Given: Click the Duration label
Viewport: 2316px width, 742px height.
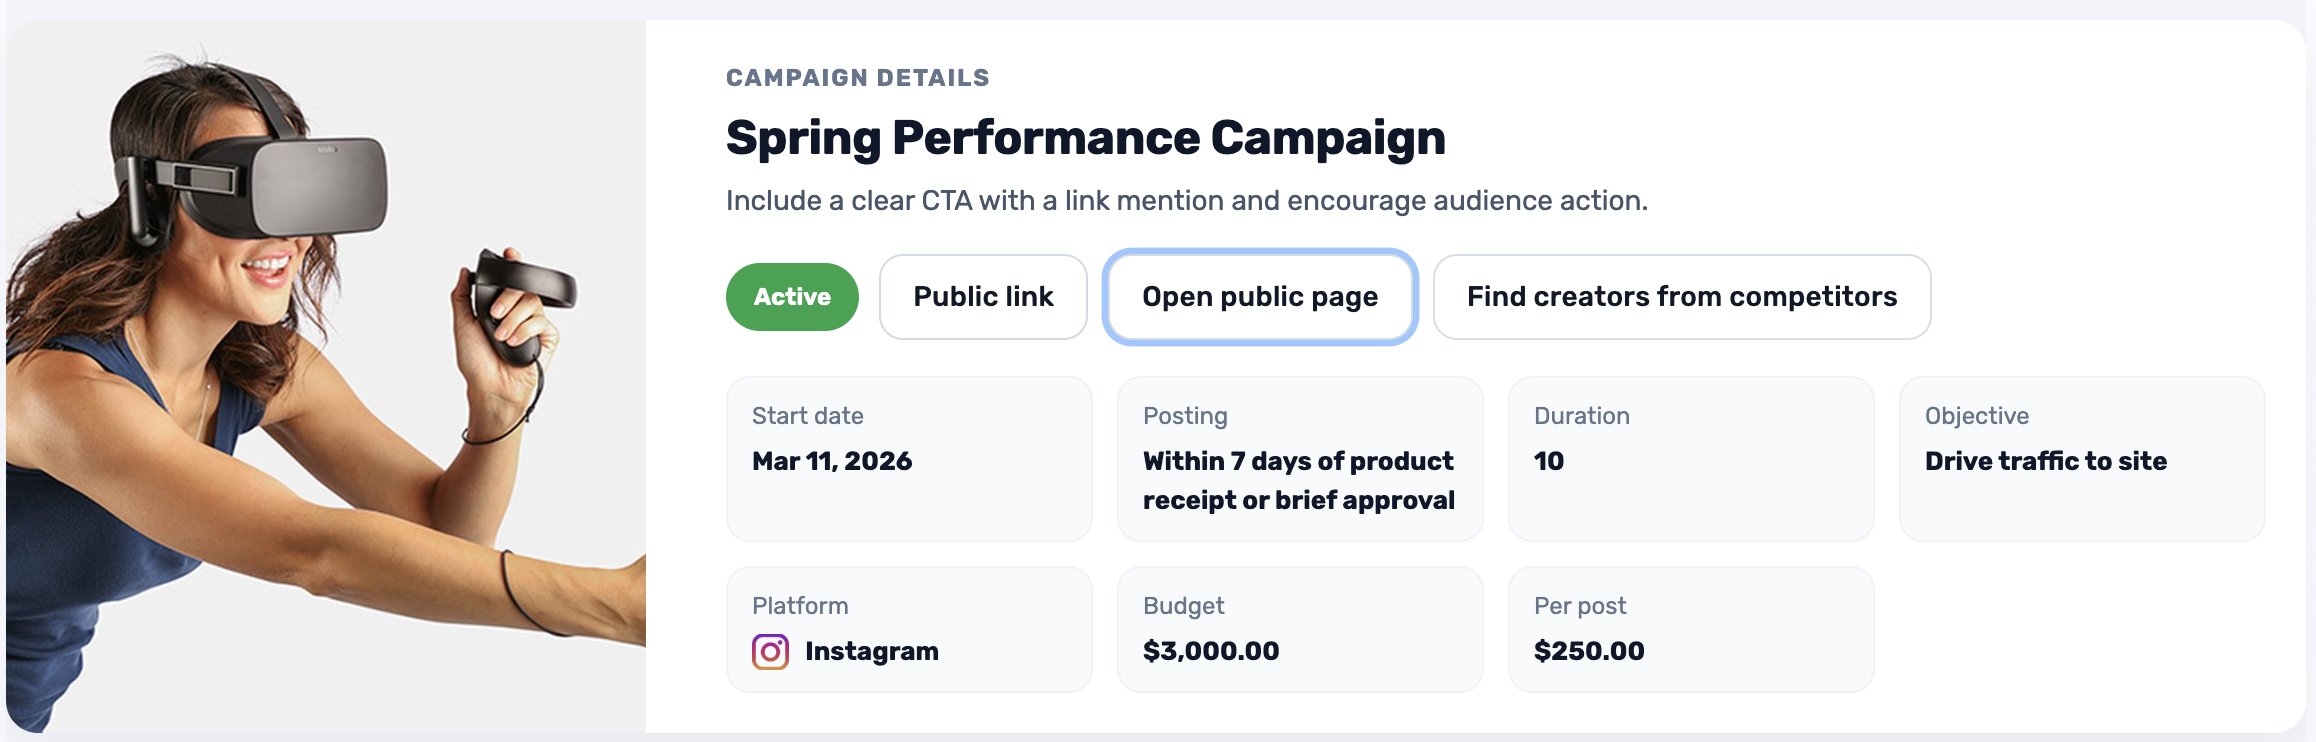Looking at the screenshot, I should tap(1581, 415).
